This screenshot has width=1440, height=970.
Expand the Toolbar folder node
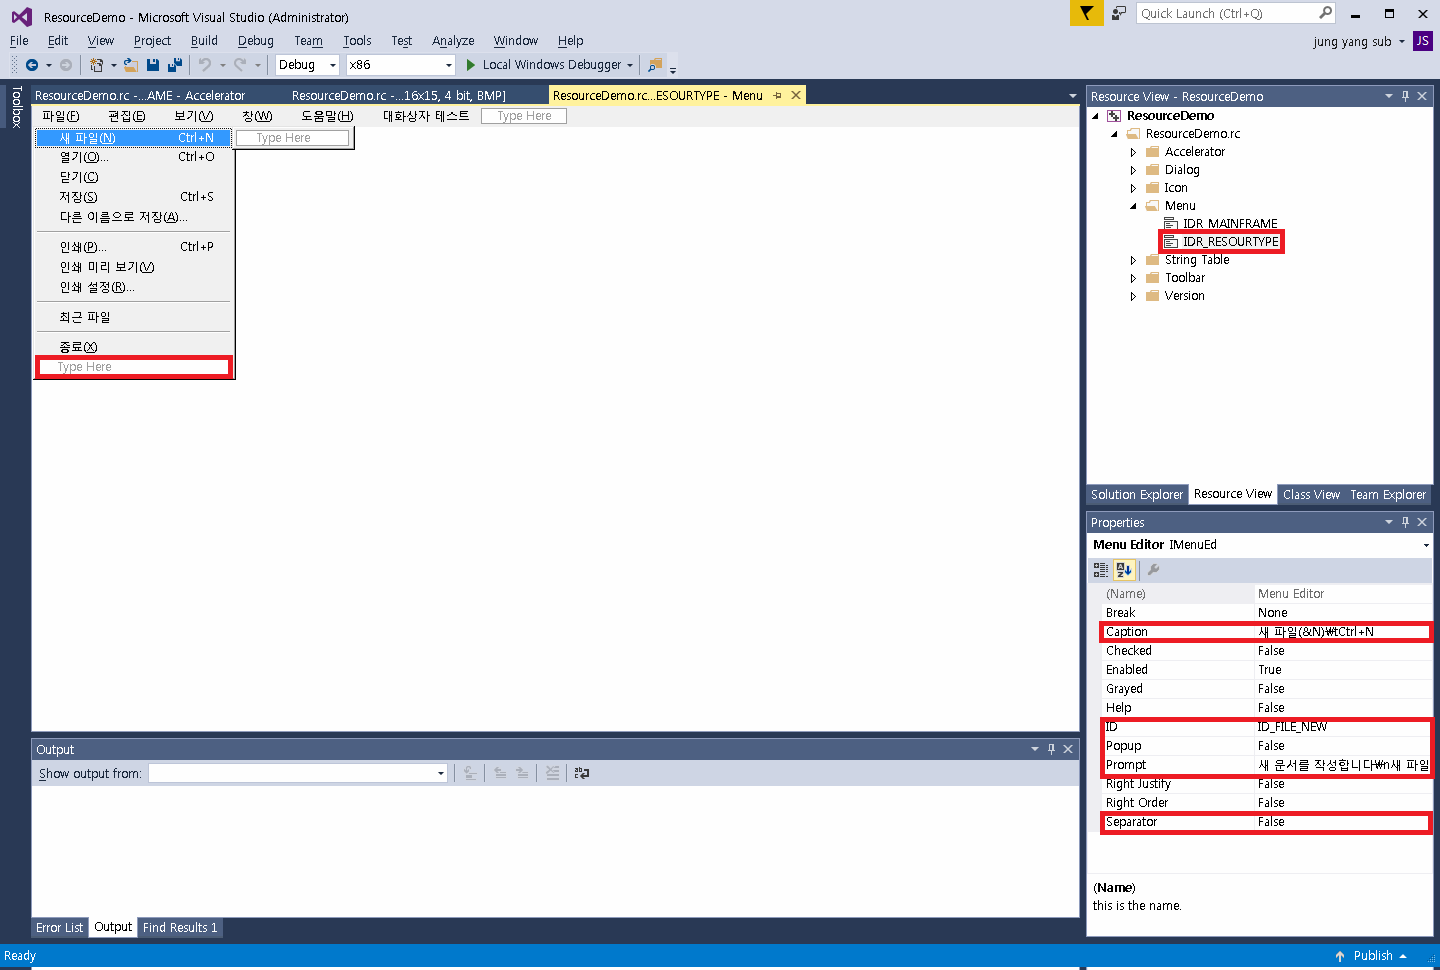(1133, 278)
